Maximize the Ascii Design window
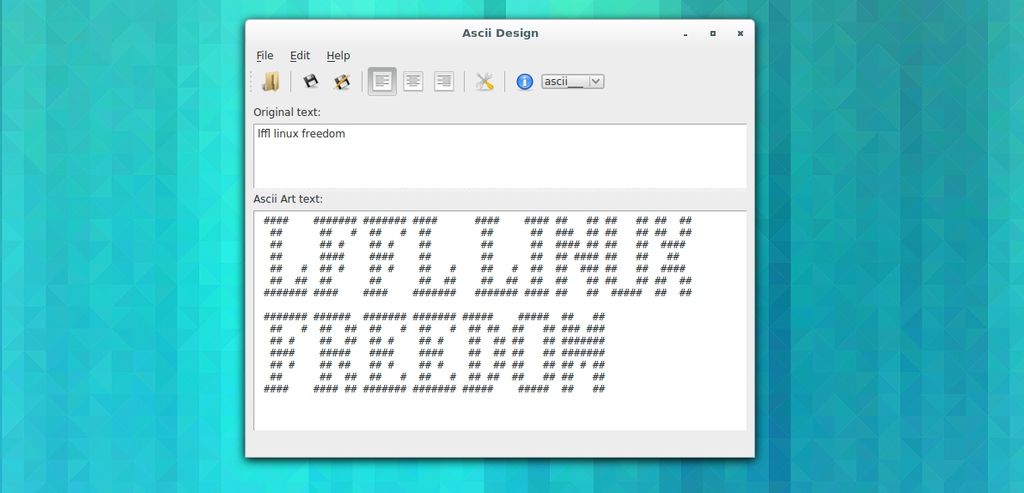This screenshot has height=493, width=1024. coord(713,33)
